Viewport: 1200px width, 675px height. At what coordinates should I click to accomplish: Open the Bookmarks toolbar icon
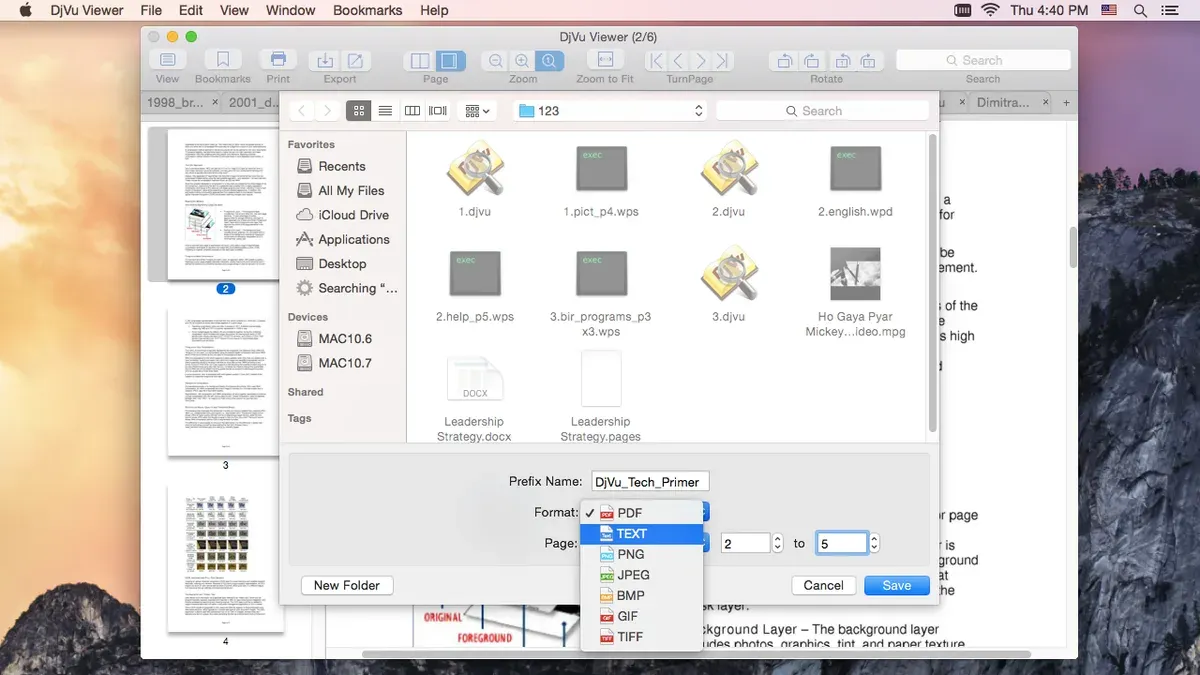223,61
